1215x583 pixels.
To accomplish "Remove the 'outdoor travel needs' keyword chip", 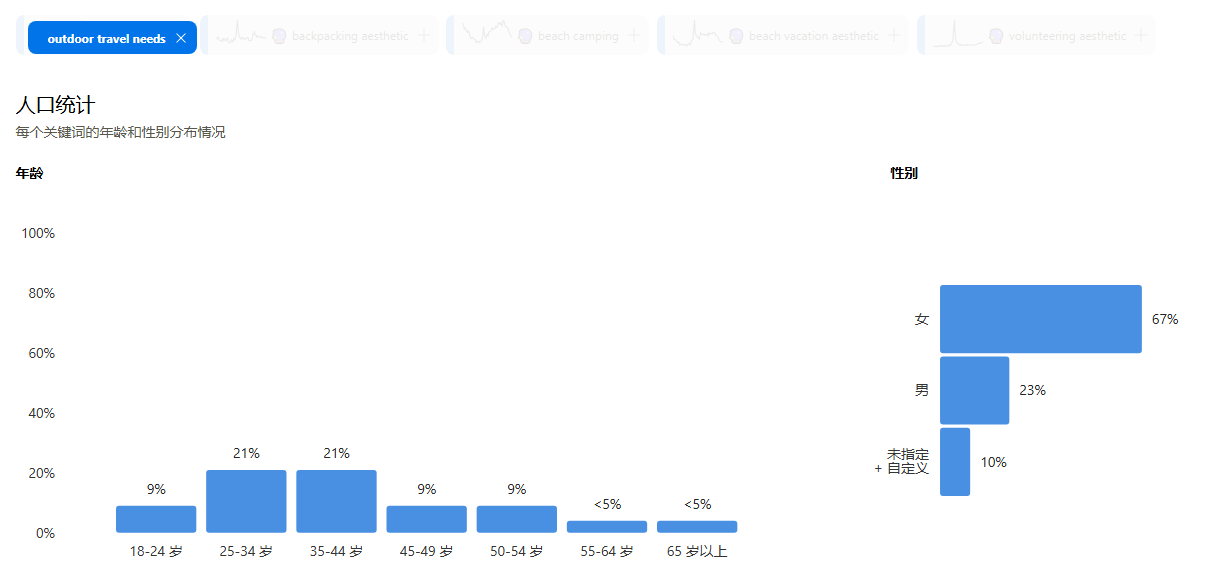I will [x=180, y=38].
